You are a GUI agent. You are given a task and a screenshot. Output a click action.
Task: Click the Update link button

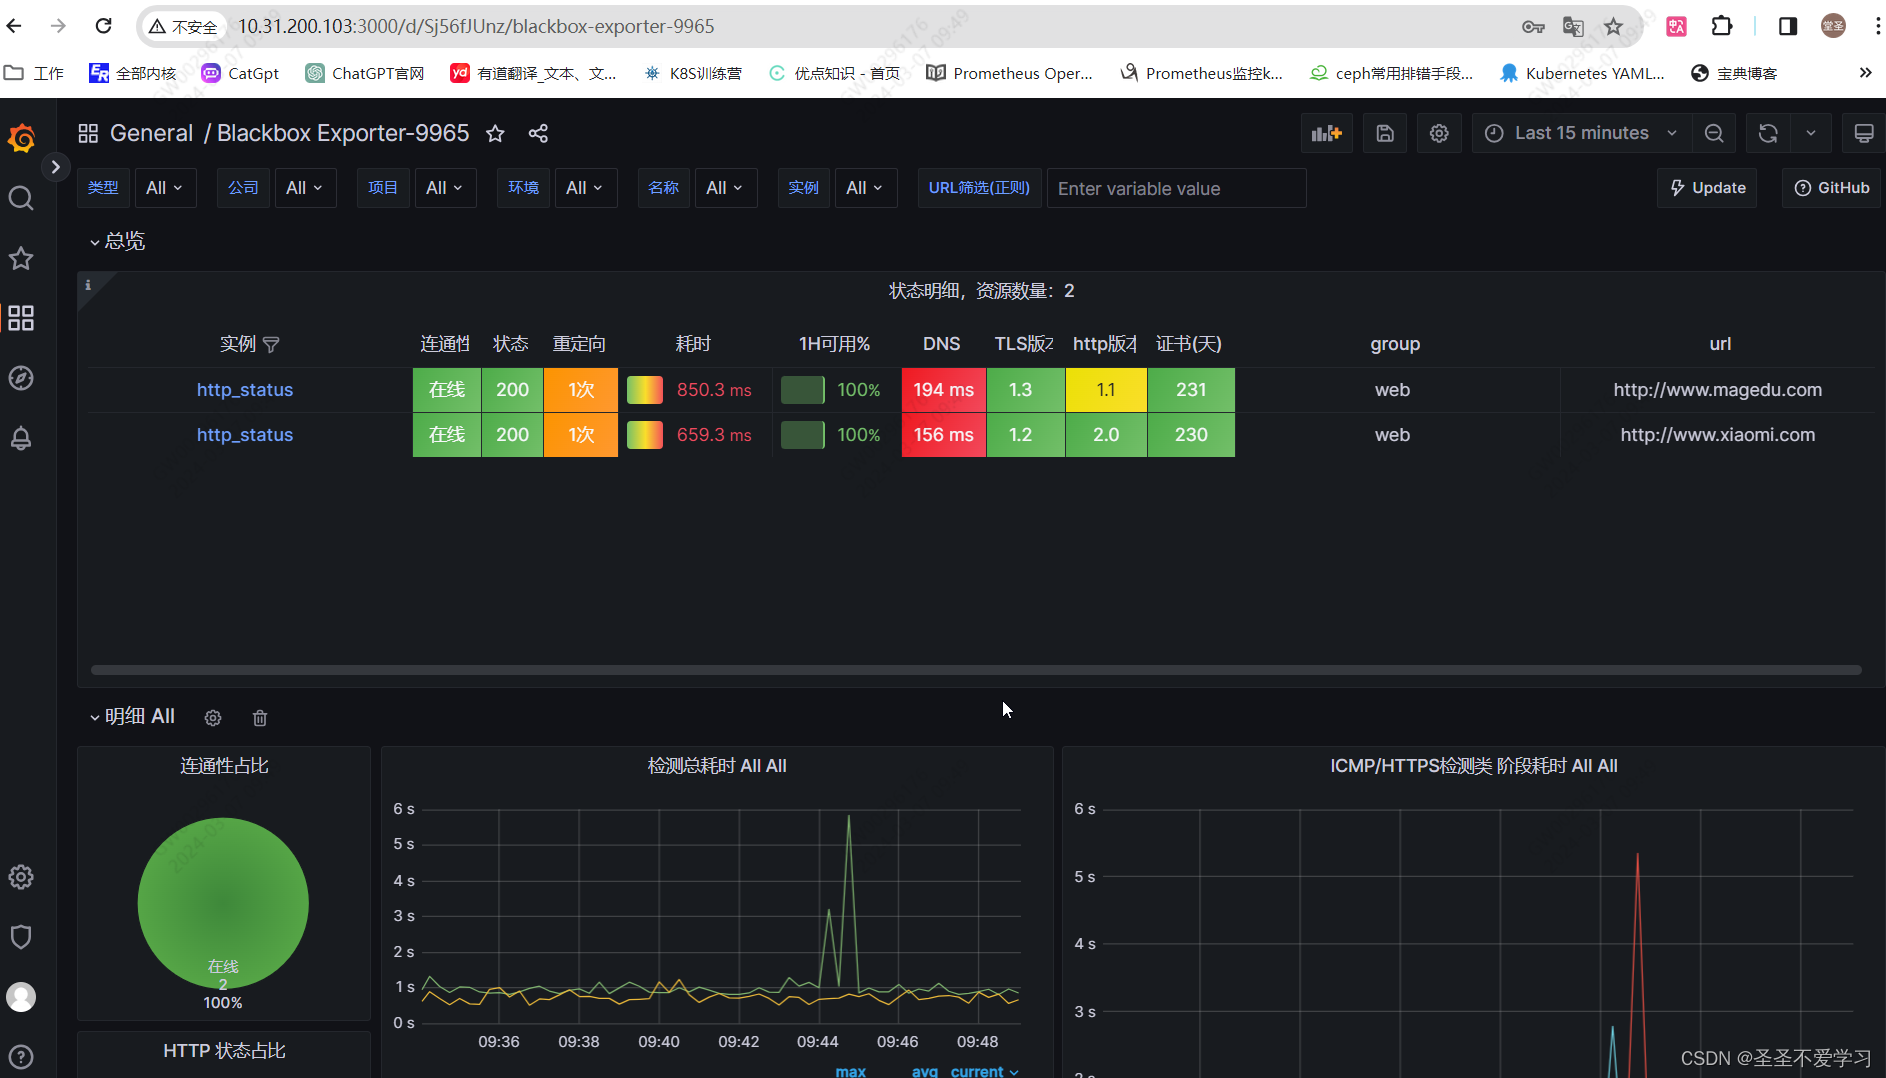coord(1707,188)
